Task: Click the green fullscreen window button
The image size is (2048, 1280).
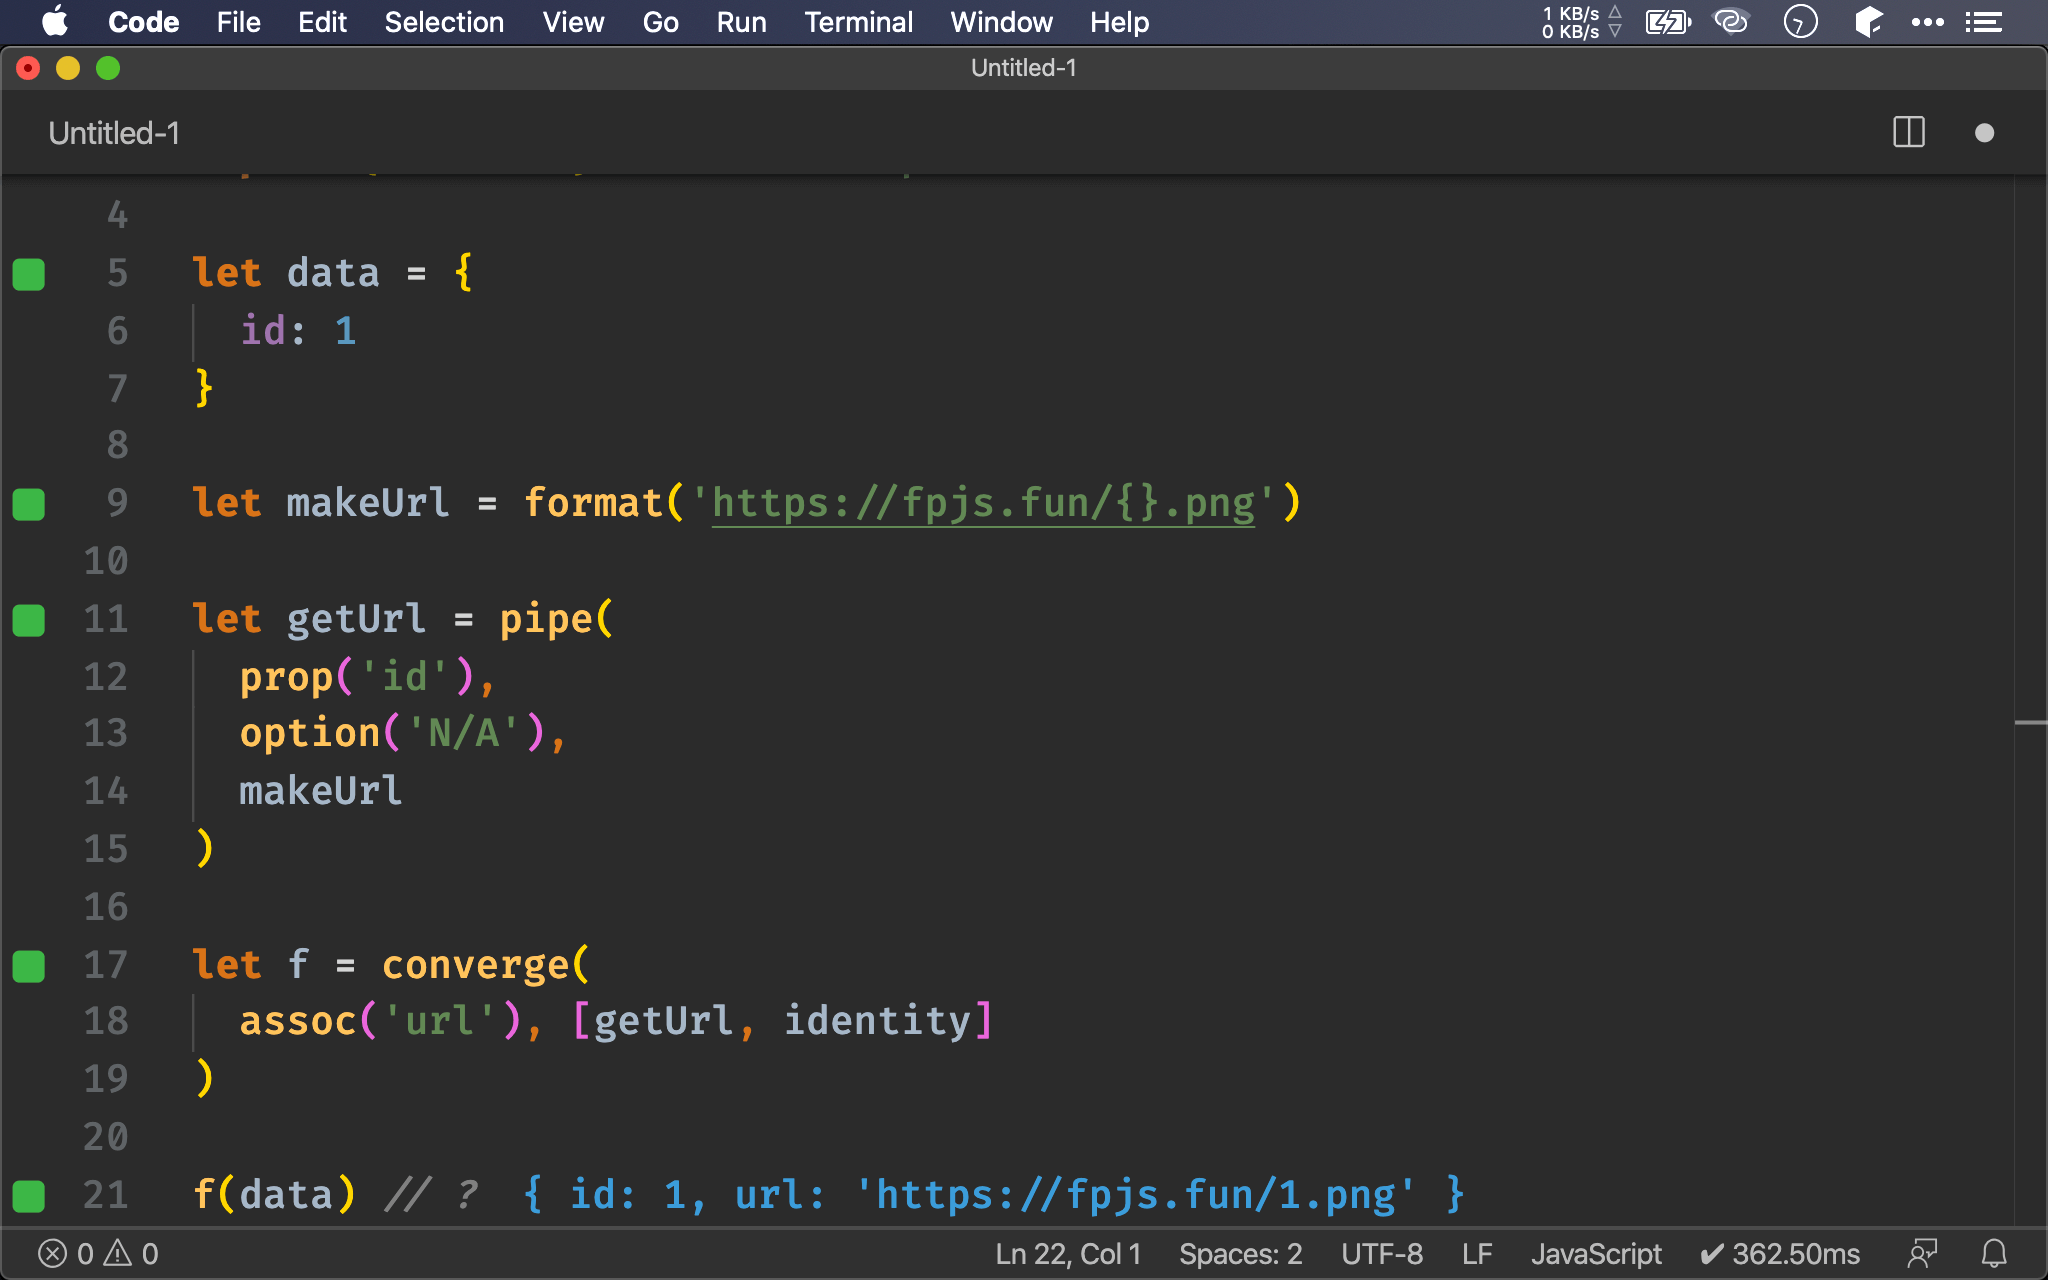Action: click(x=108, y=68)
